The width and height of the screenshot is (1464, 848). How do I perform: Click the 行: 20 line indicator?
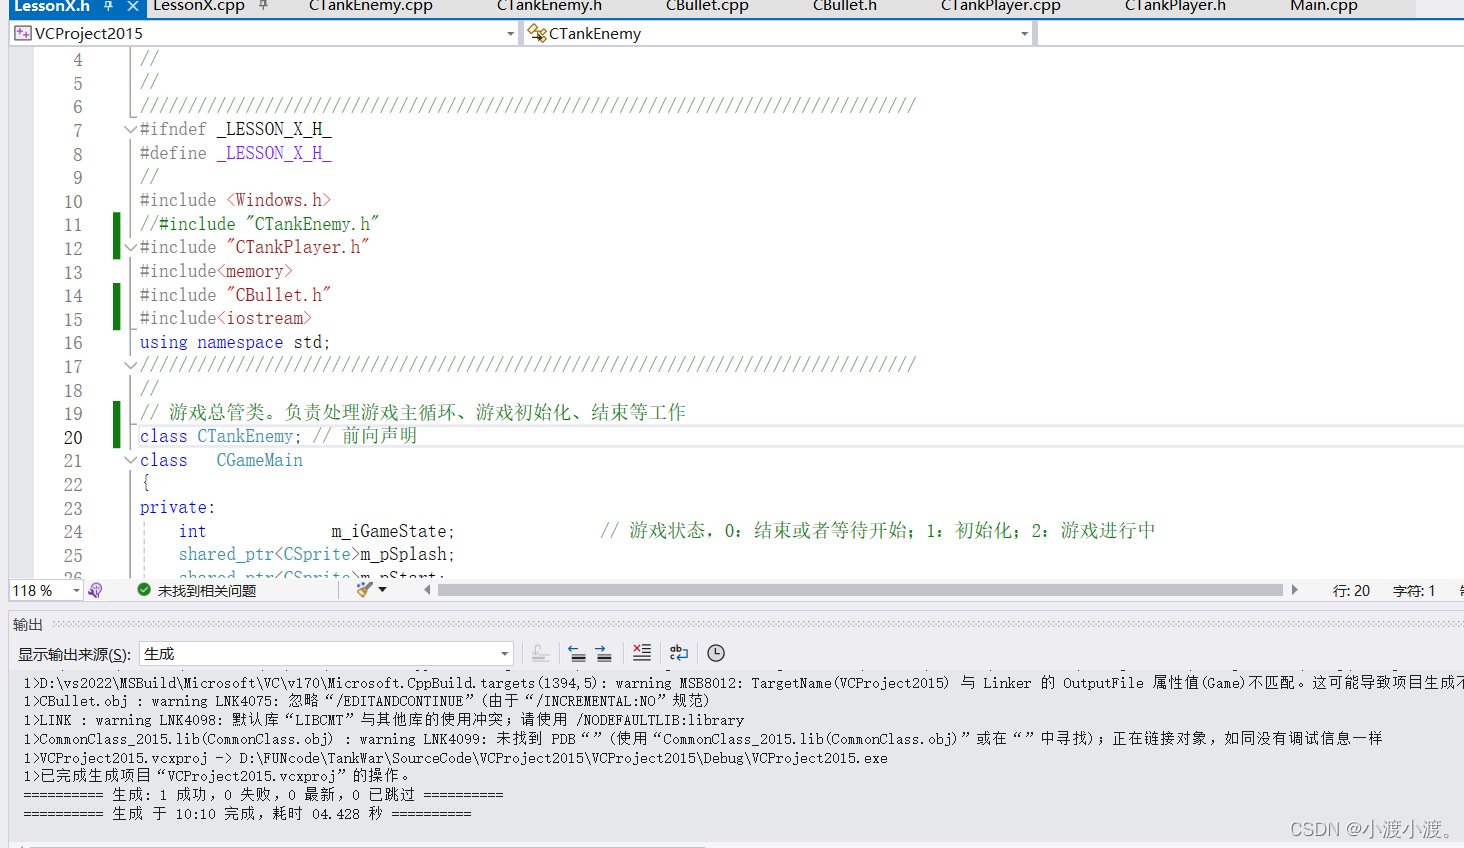pos(1351,589)
